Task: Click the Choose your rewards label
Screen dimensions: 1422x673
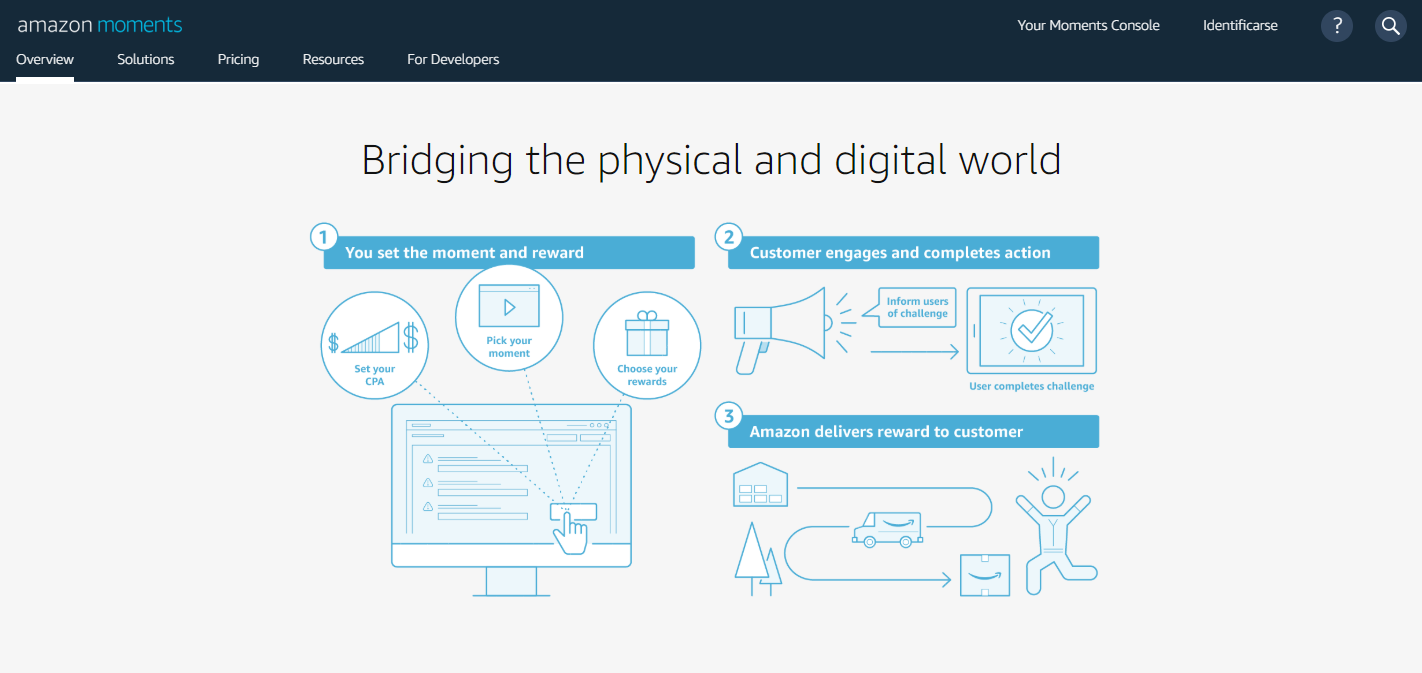Action: pyautogui.click(x=647, y=375)
